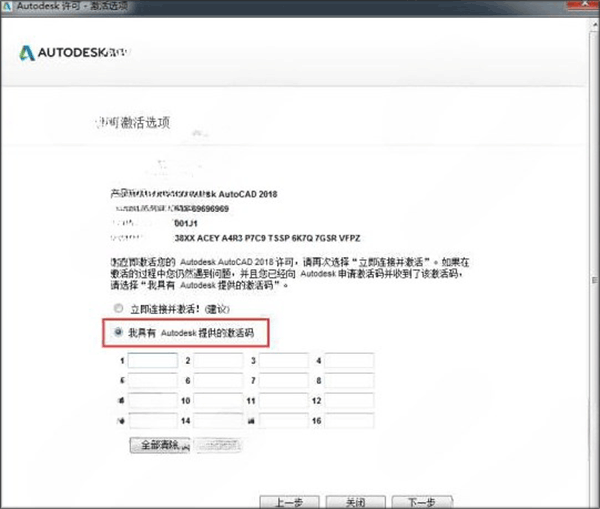Click the 关闭 close button
The image size is (600, 509).
pos(355,502)
